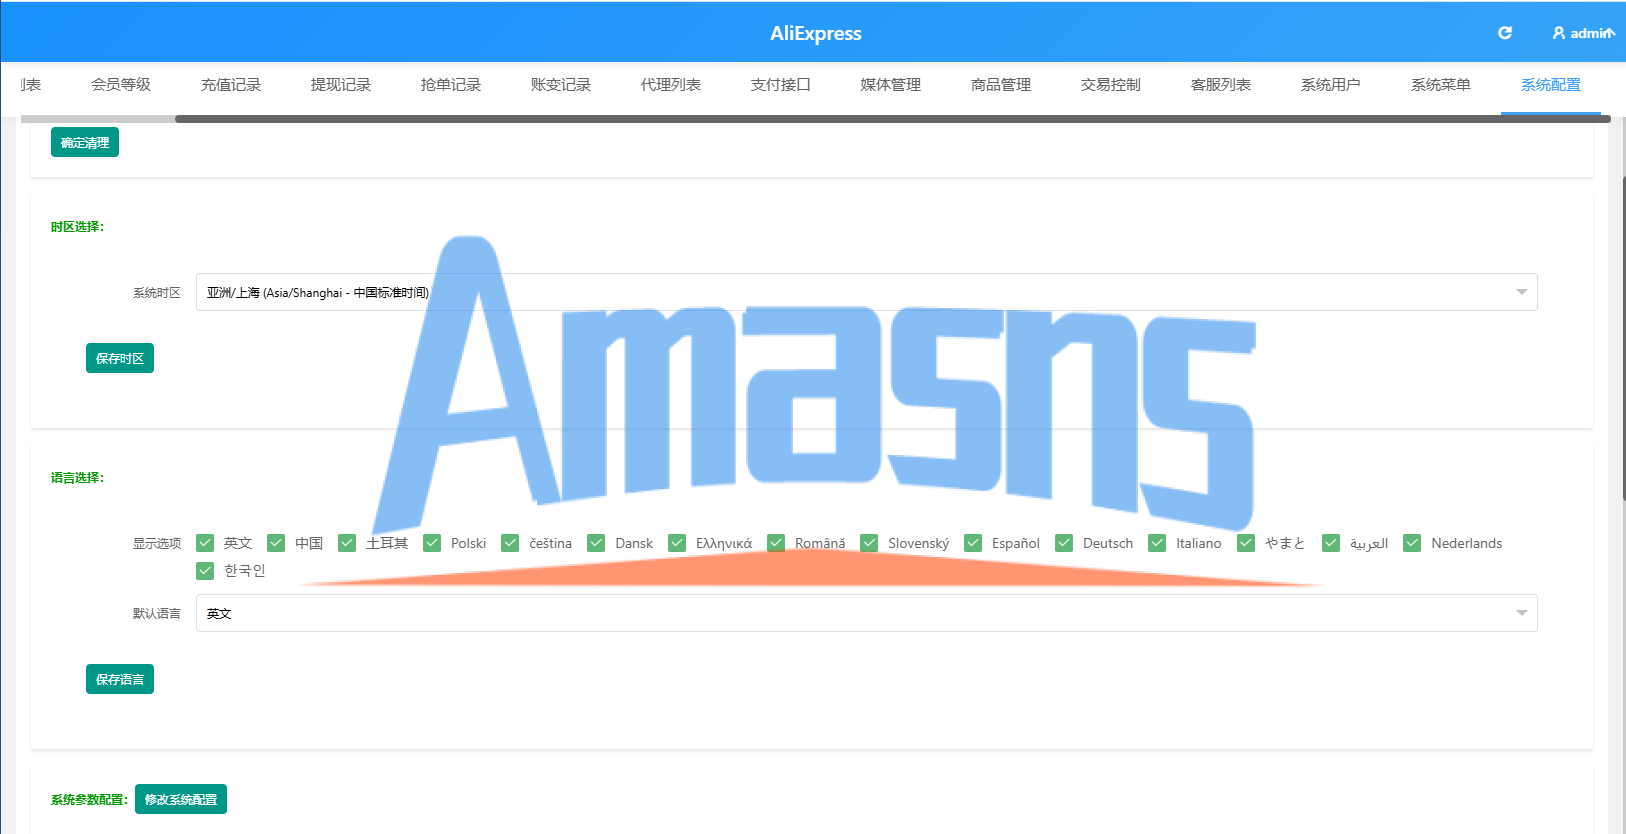Image resolution: width=1626 pixels, height=834 pixels.
Task: Click the horizontal tab bar scrollbar
Action: [892, 119]
